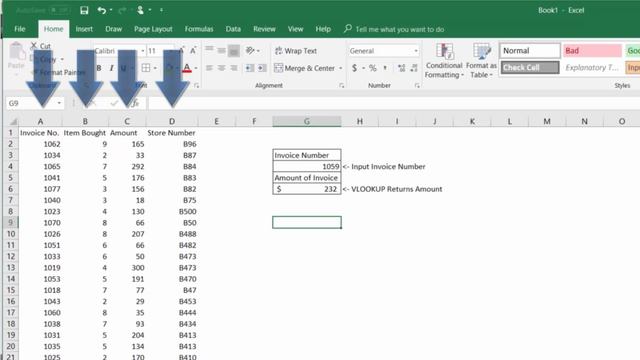The height and width of the screenshot is (360, 640).
Task: Align text left in the cell
Action: click(209, 68)
